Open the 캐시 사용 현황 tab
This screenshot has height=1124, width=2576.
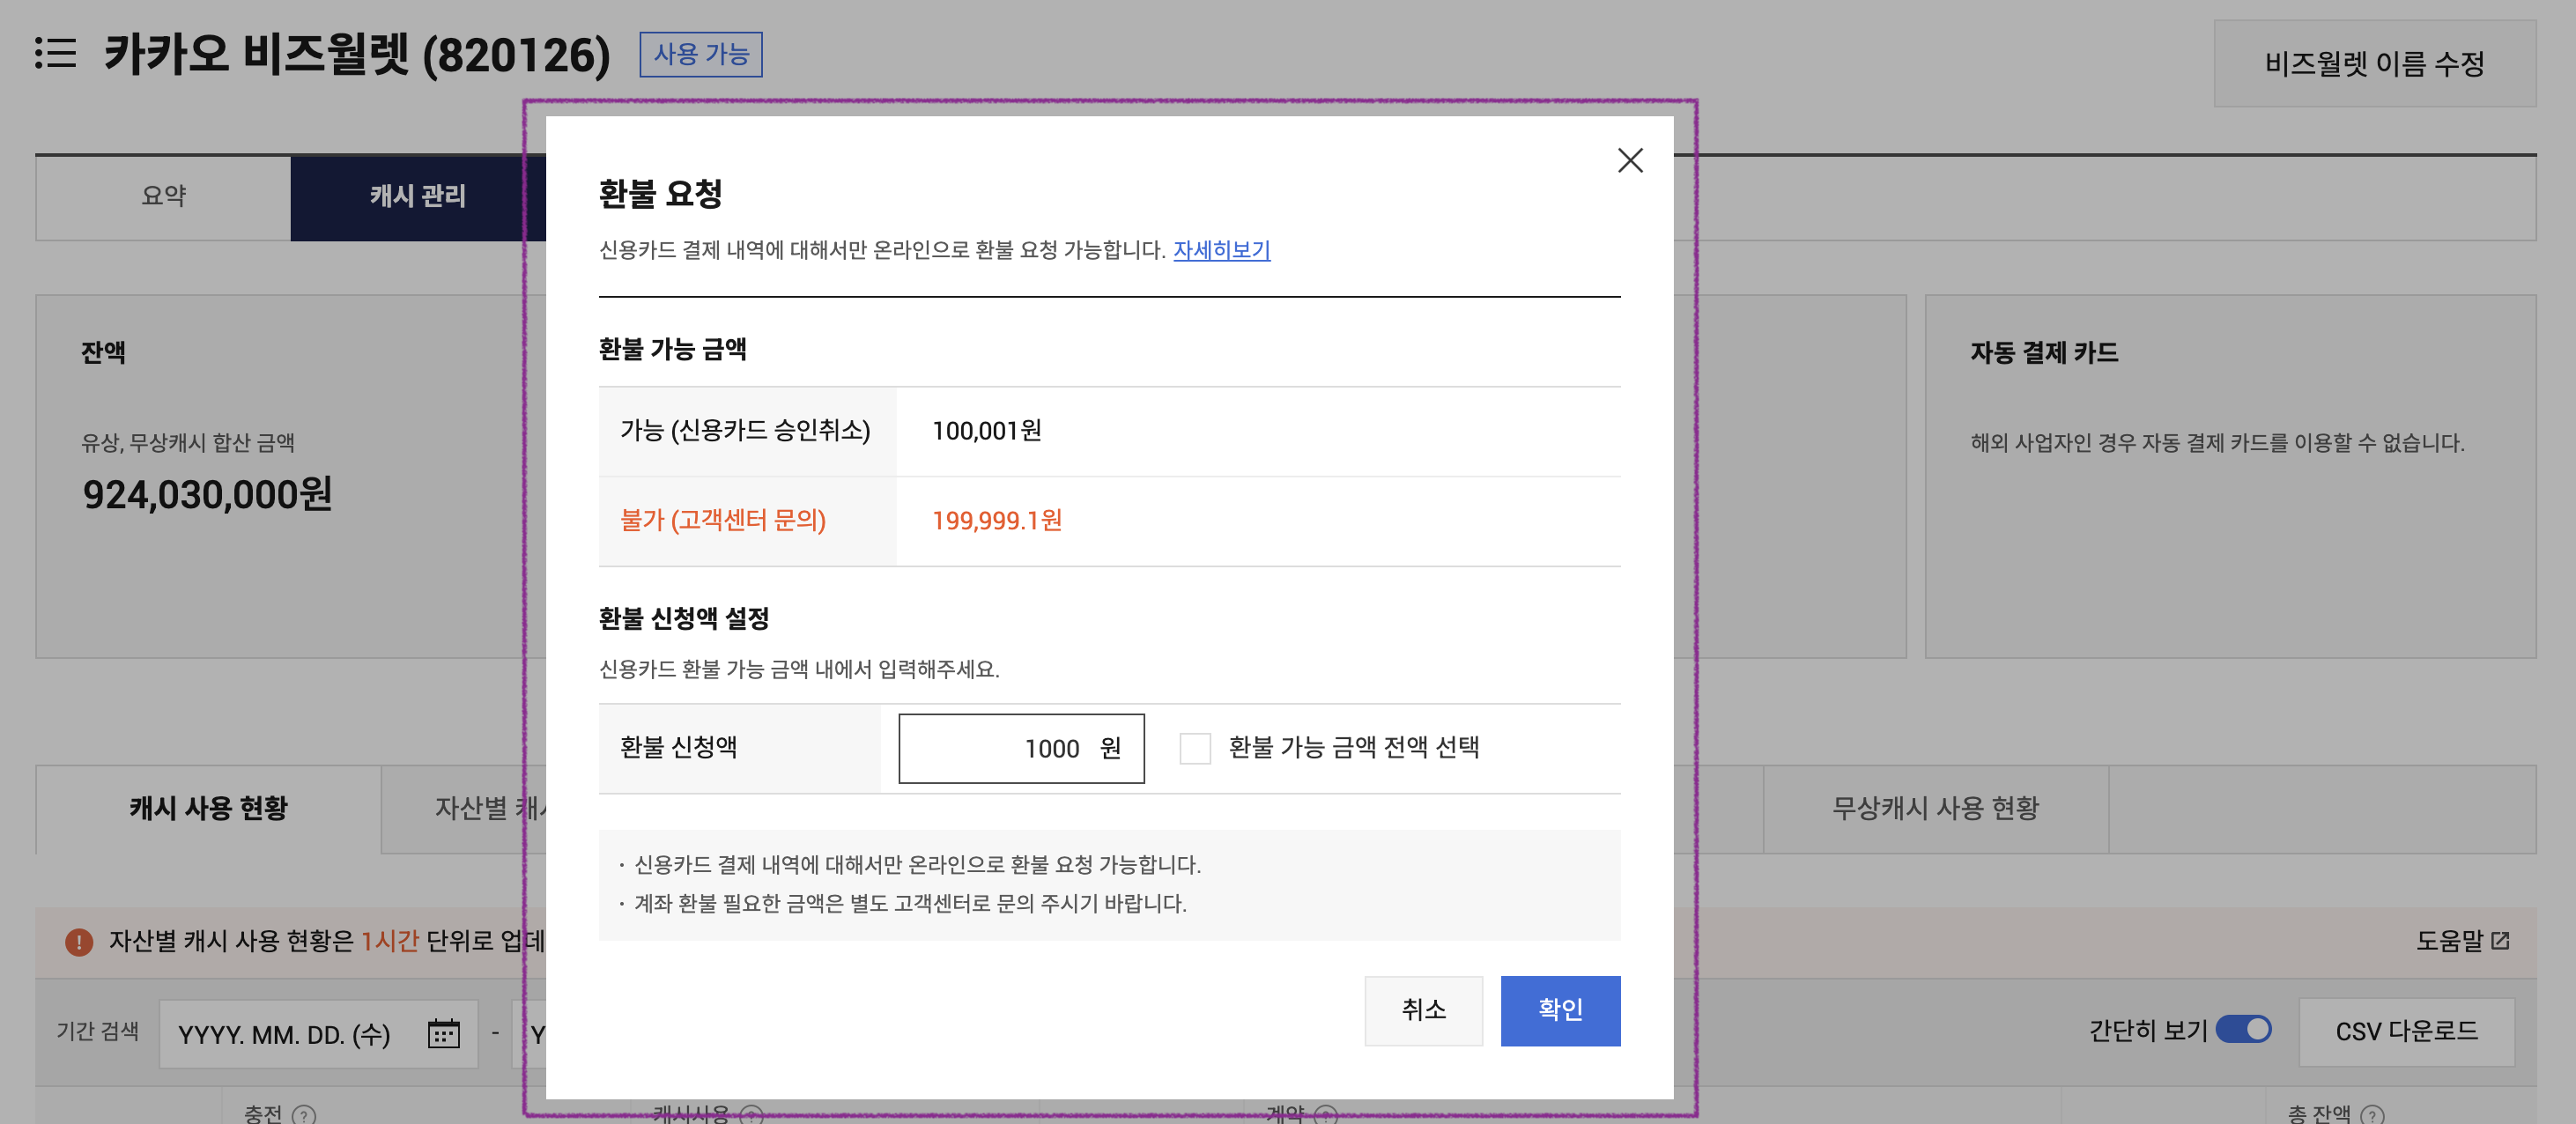(208, 808)
